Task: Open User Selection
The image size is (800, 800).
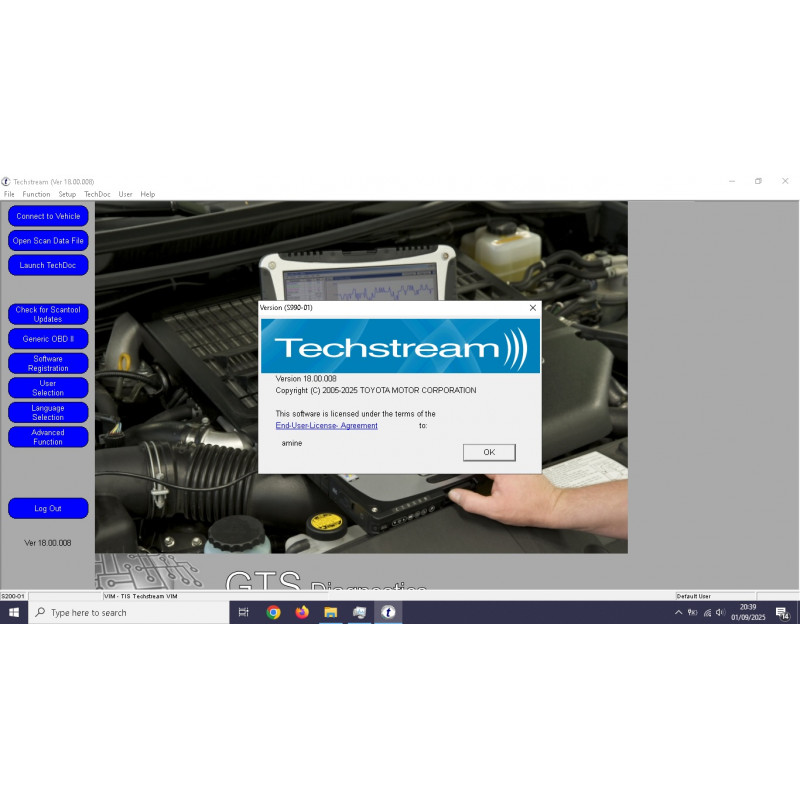Action: coord(48,388)
